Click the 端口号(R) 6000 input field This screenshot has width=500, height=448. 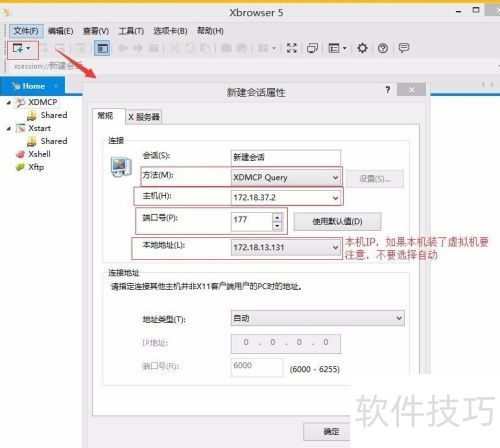tap(257, 367)
